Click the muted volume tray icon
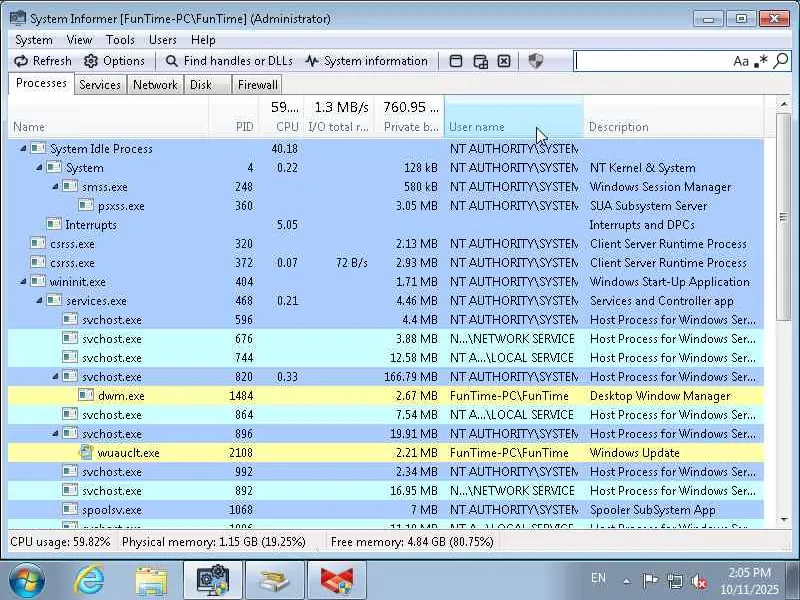Viewport: 800px width, 600px height. click(699, 581)
